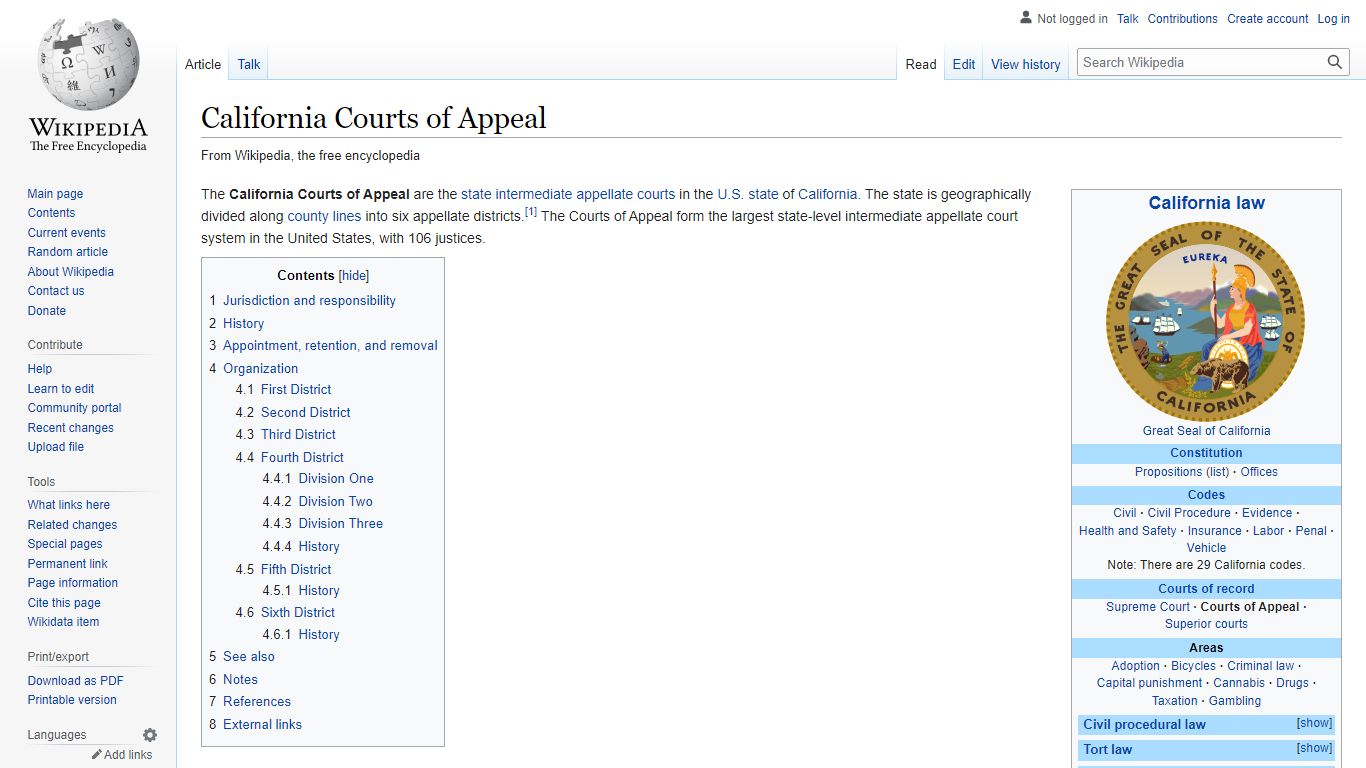The width and height of the screenshot is (1366, 768).
Task: Open Capital punishment link in Areas
Action: pyautogui.click(x=1149, y=683)
